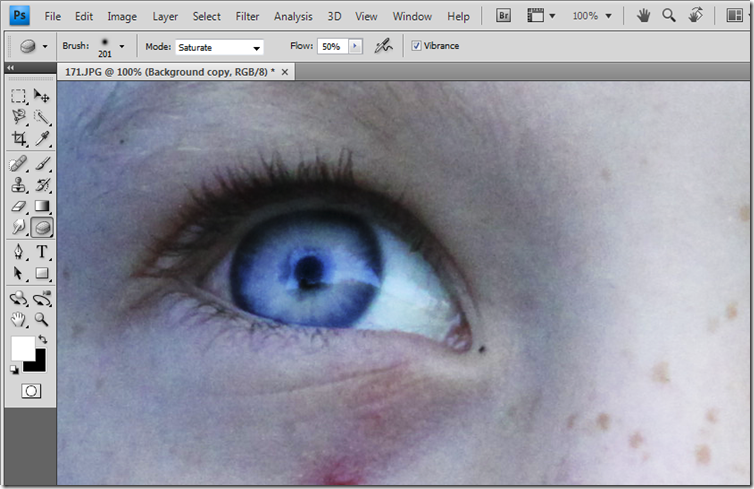Select the Pen tool

point(18,251)
